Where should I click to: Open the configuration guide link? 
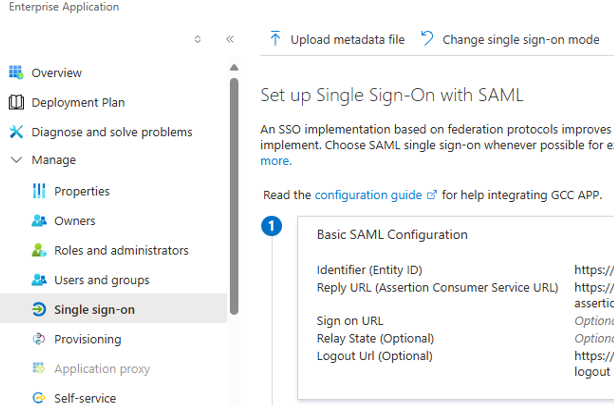(368, 195)
